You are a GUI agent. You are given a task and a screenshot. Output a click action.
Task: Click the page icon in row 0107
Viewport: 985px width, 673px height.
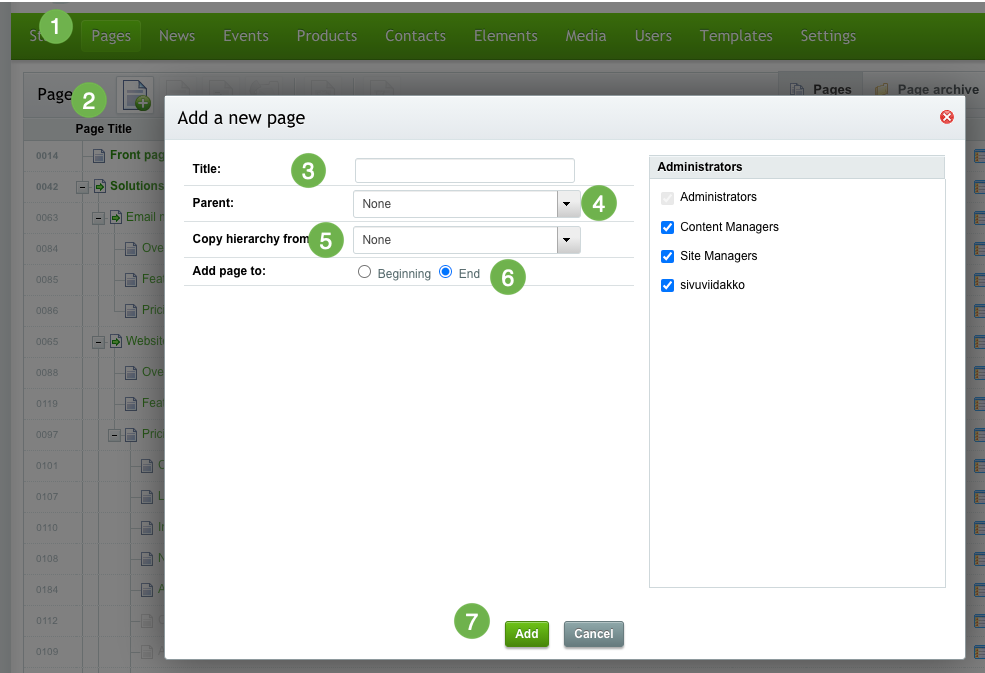click(146, 496)
